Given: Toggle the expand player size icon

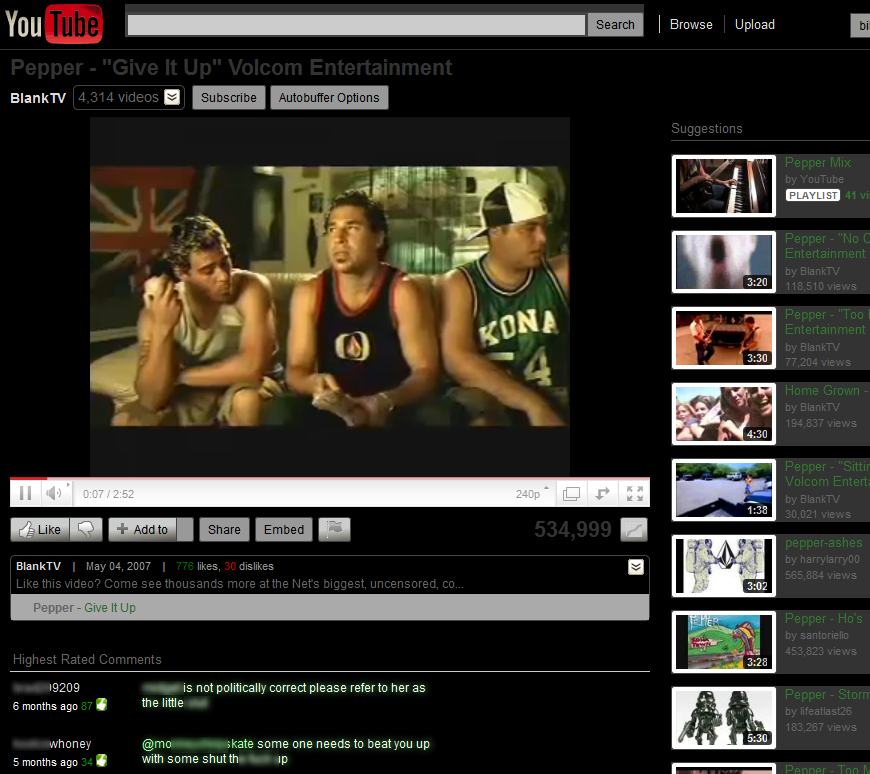Looking at the screenshot, I should pyautogui.click(x=571, y=494).
